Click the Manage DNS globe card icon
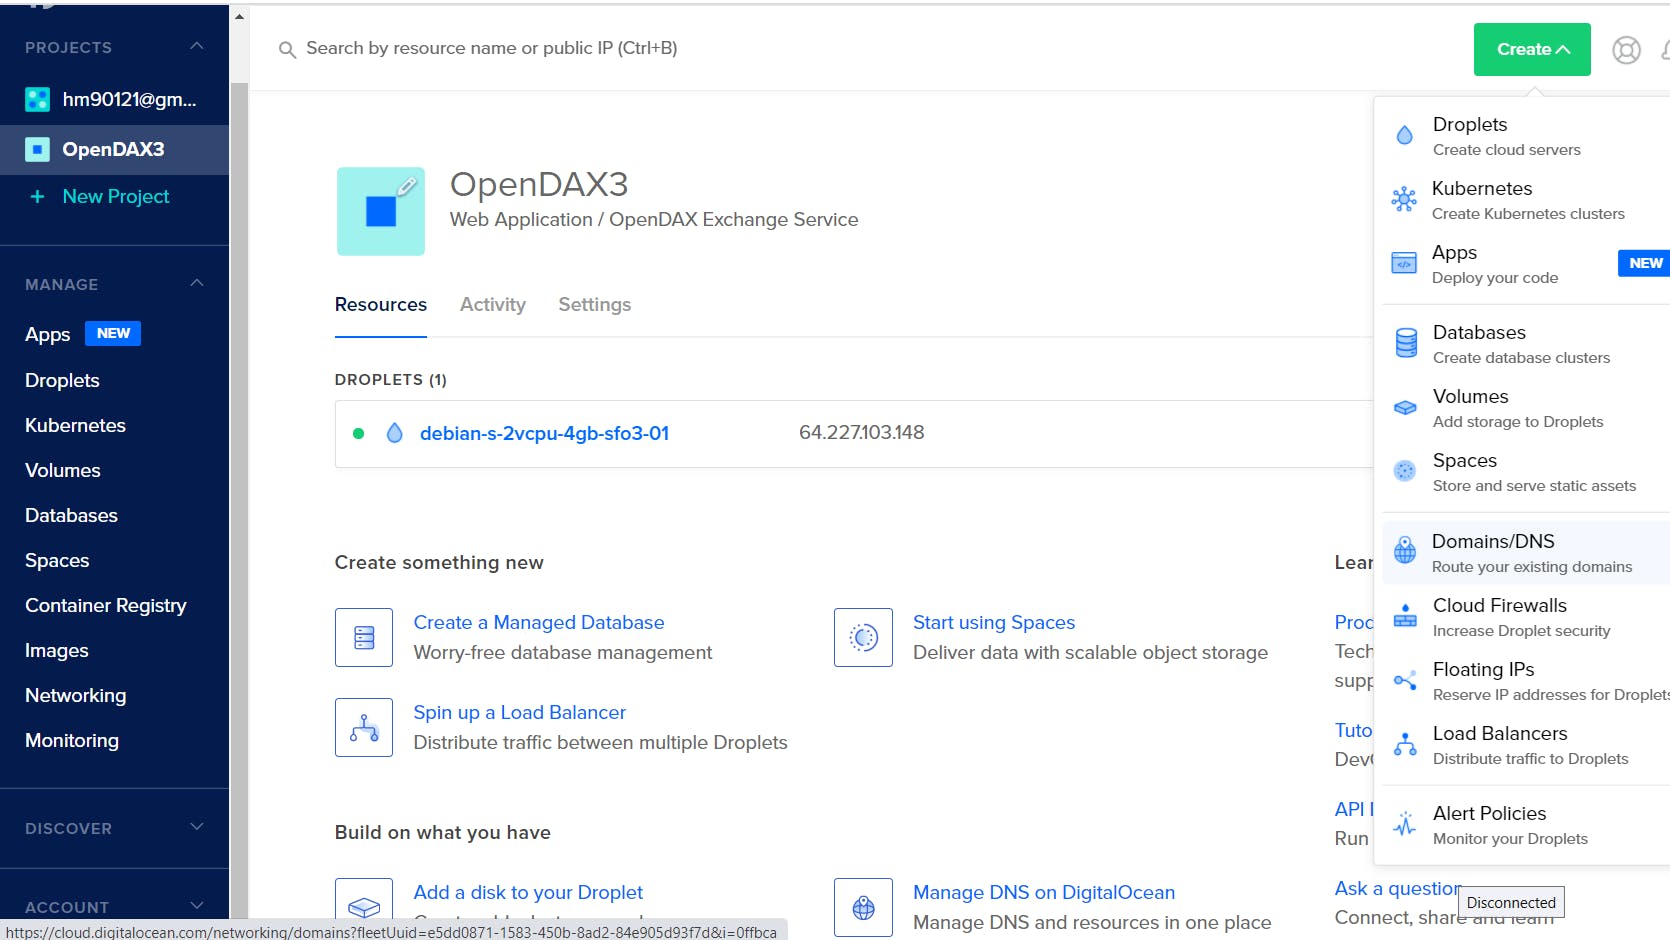The height and width of the screenshot is (940, 1670). (863, 907)
